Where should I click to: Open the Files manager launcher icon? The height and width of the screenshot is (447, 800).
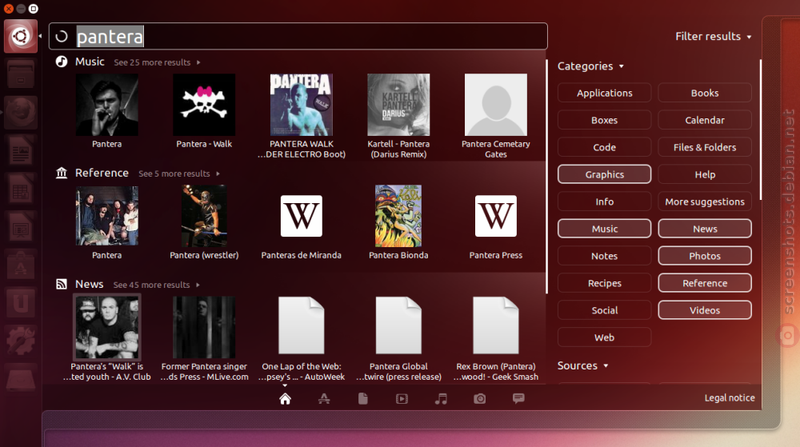click(20, 74)
